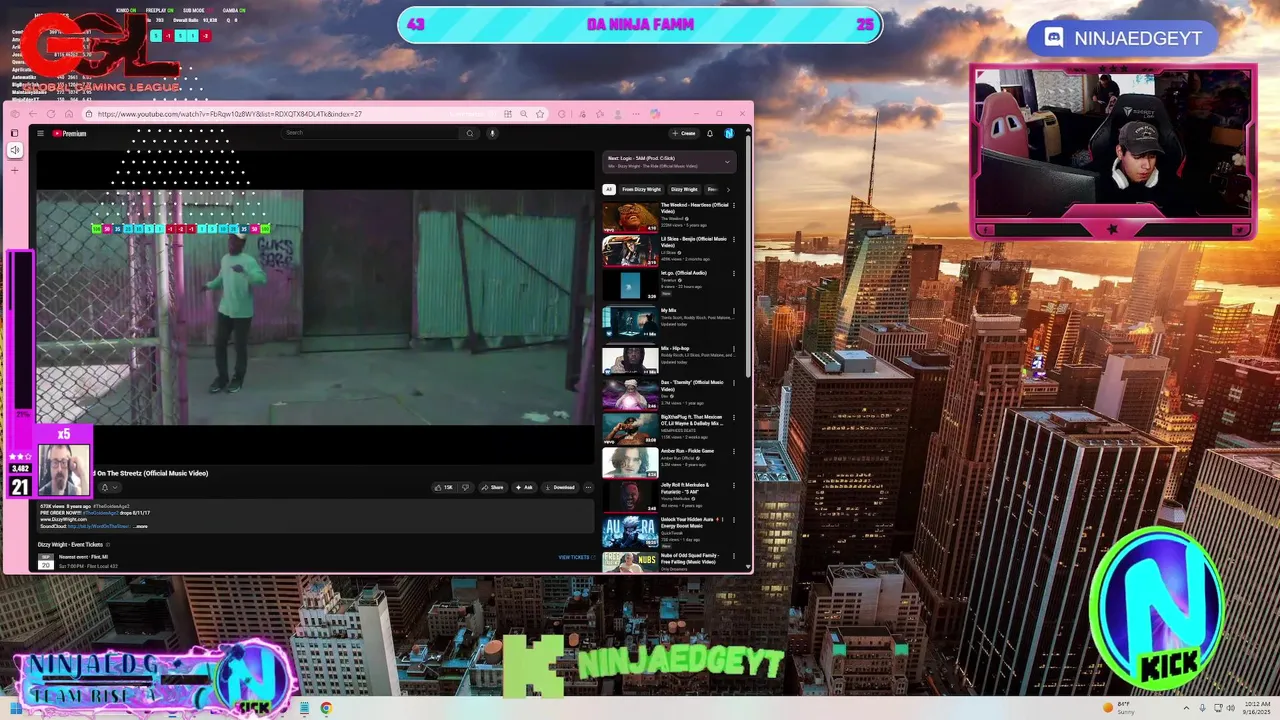Open weather widget in taskbar
Viewport: 1280px width, 720px height.
[1118, 708]
